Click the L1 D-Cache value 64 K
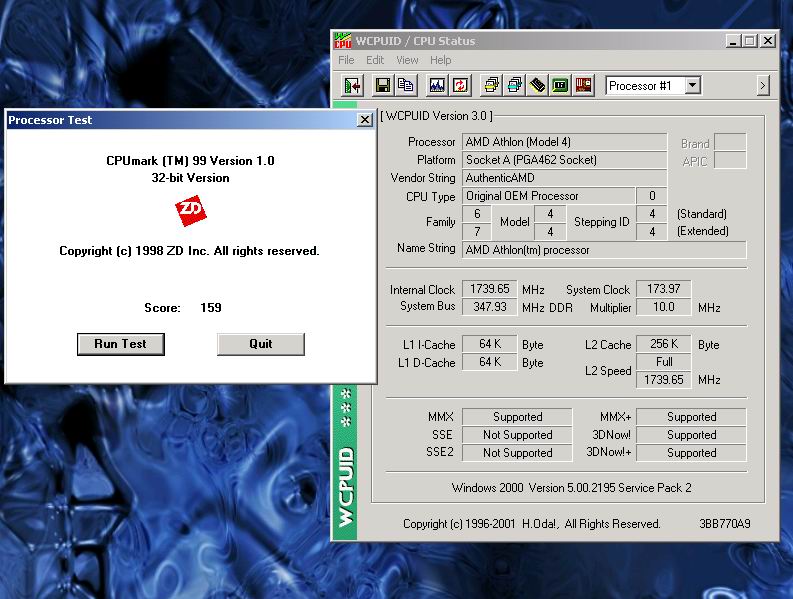The height and width of the screenshot is (599, 793). click(490, 362)
